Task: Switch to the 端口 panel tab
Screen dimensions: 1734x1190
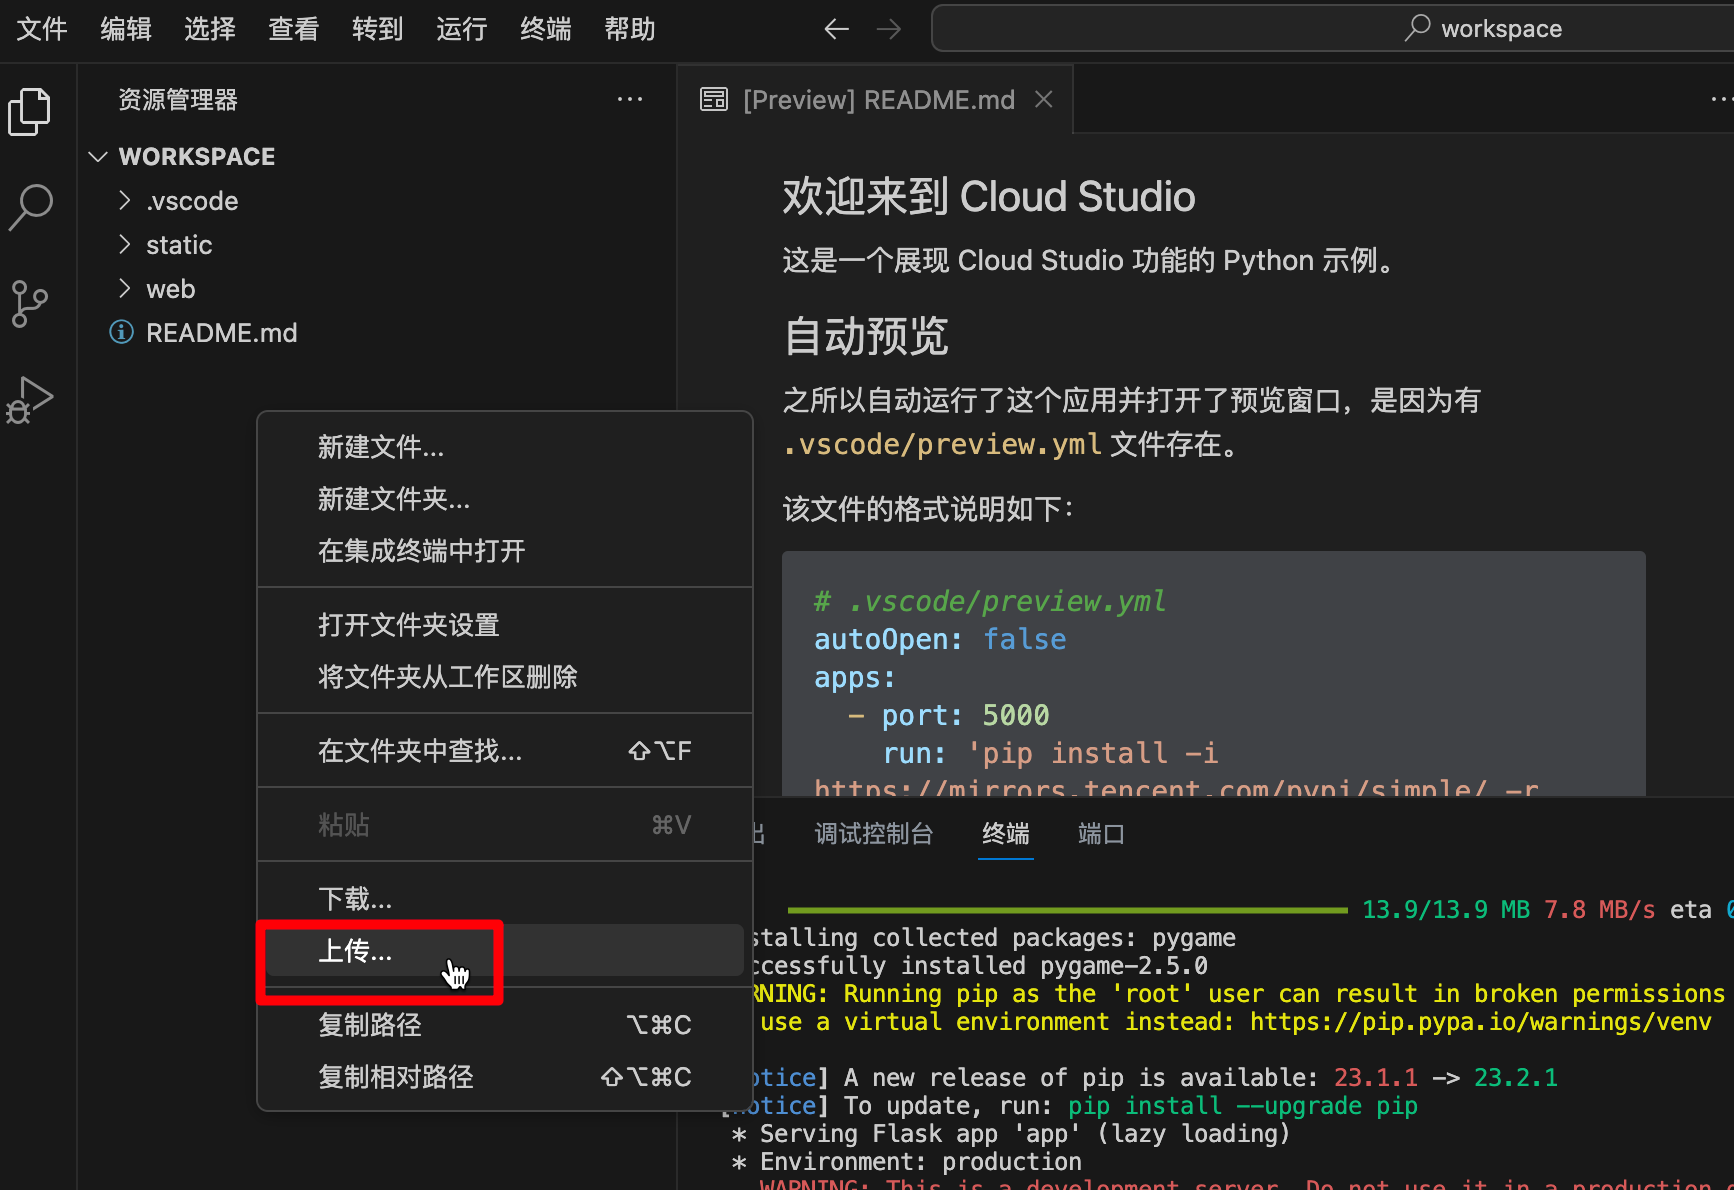Action: click(x=1101, y=834)
